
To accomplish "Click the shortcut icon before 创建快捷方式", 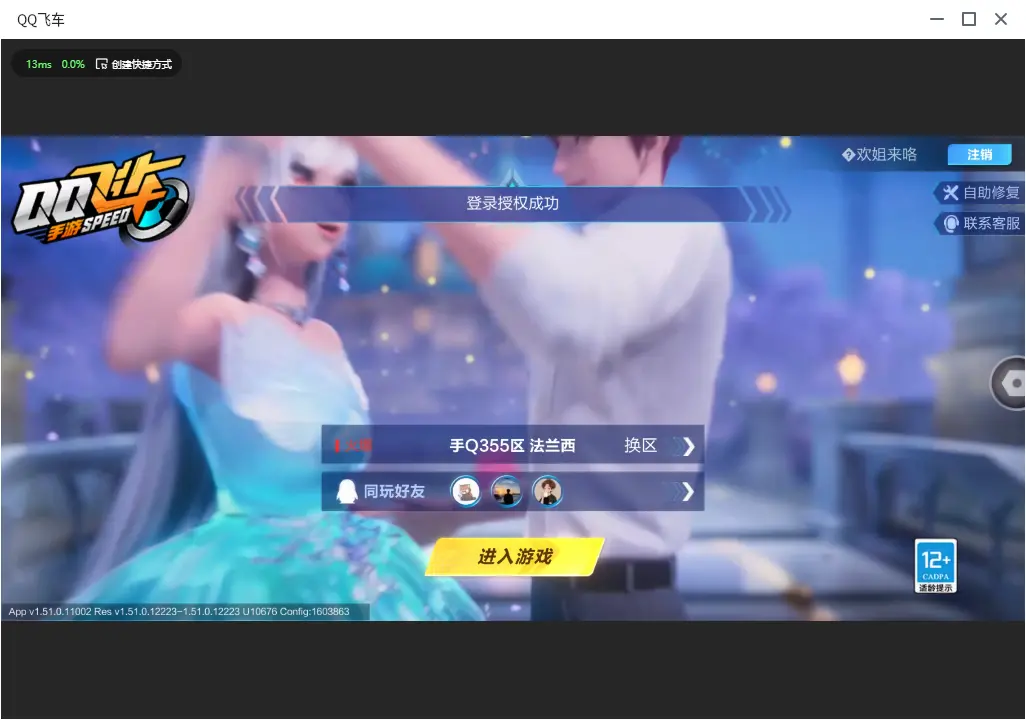I will tap(101, 64).
